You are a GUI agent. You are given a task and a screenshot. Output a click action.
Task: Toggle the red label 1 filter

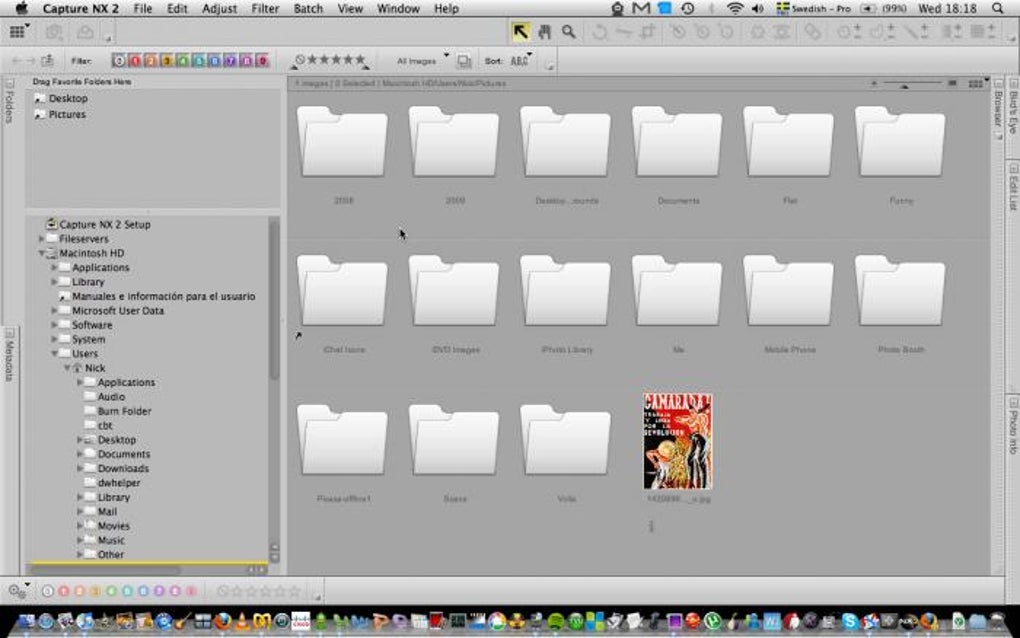(x=135, y=61)
